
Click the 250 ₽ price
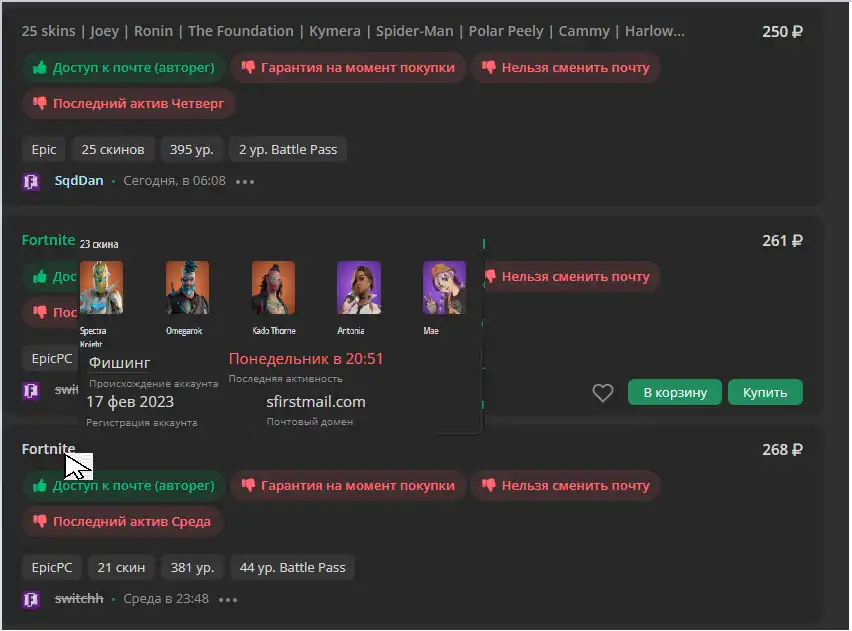[782, 32]
